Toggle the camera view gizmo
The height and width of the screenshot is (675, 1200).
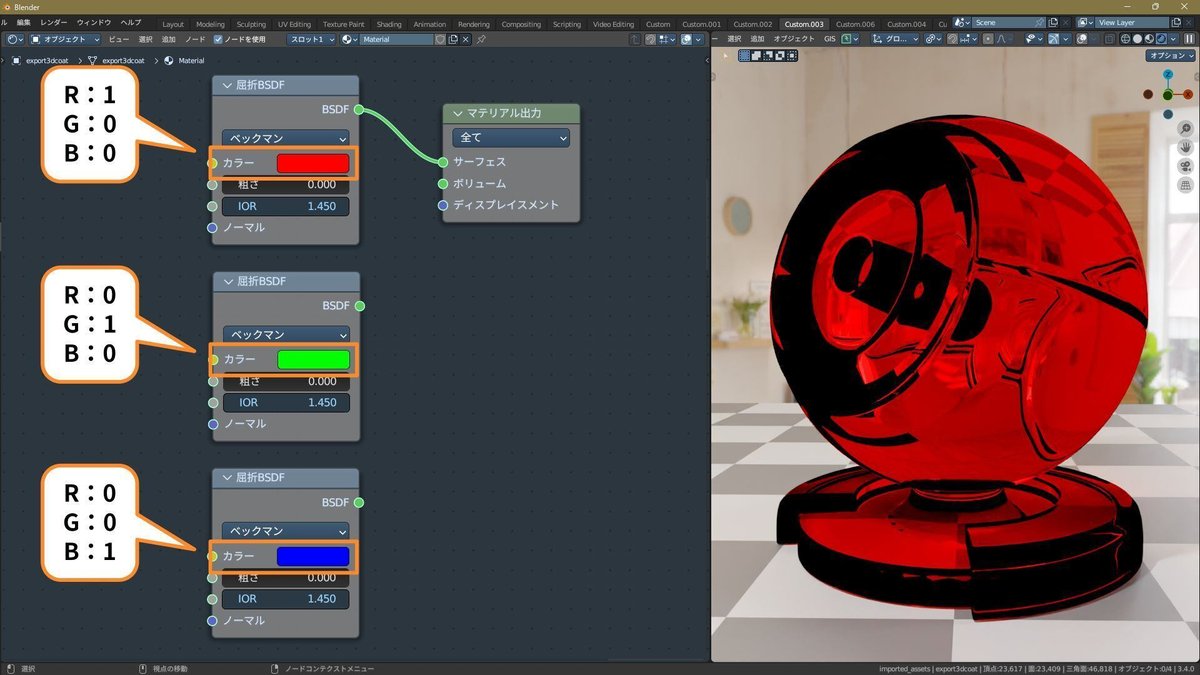click(x=1185, y=166)
